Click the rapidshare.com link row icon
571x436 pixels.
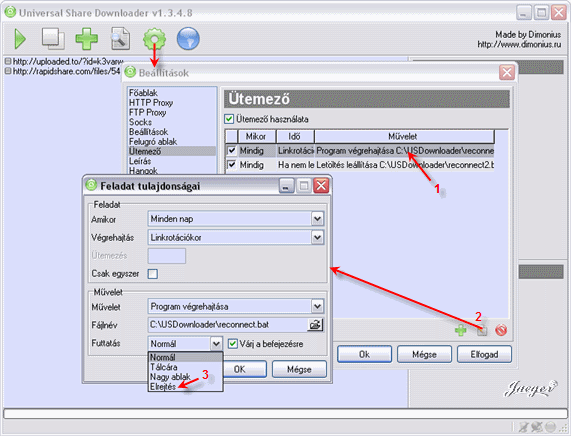click(8, 71)
